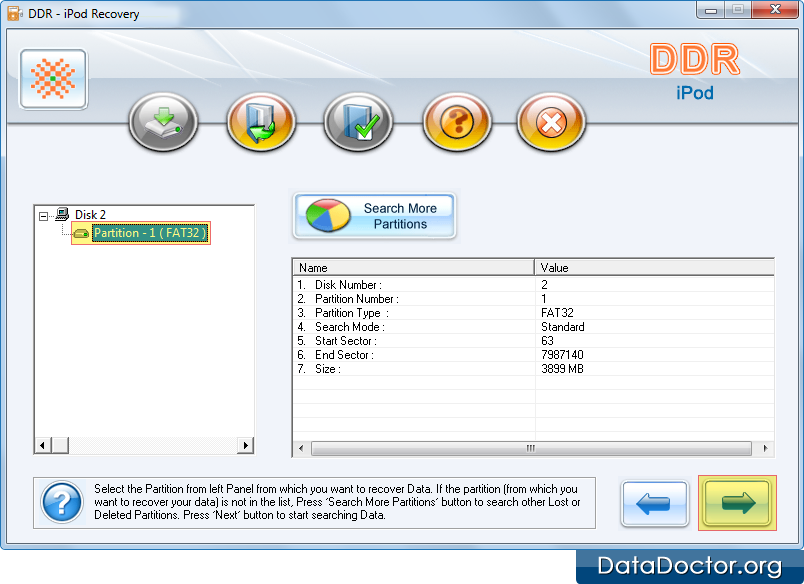Click the blue question mark info icon

[62, 502]
